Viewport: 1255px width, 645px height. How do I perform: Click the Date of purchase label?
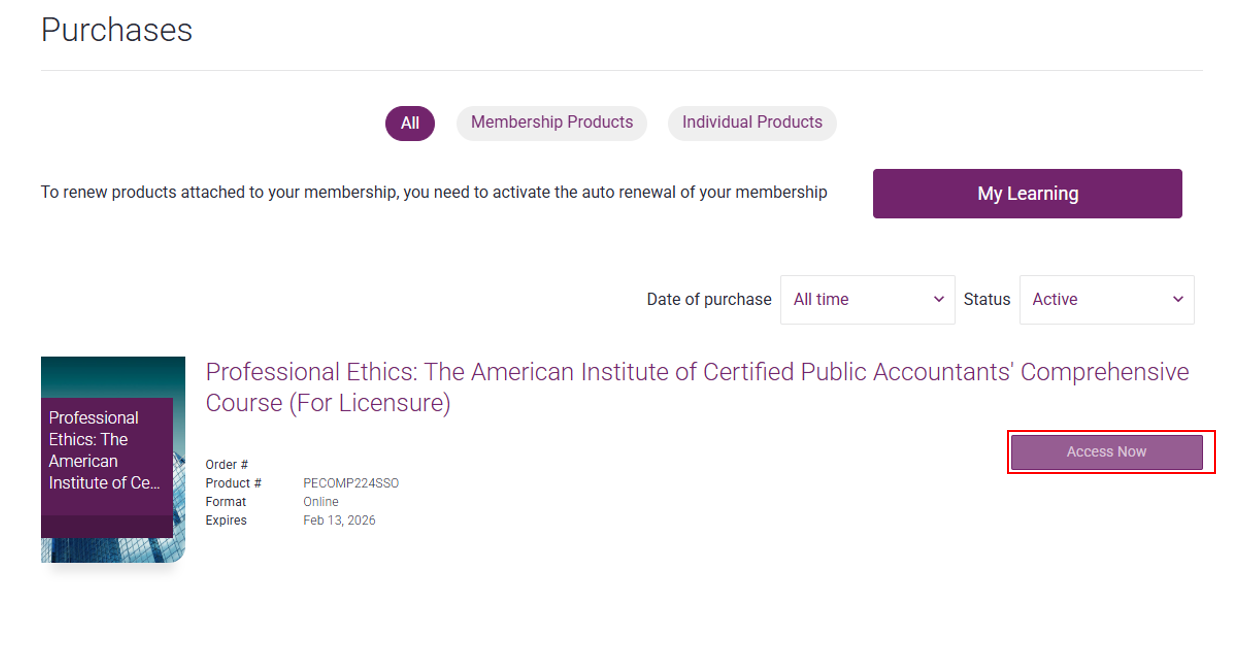[709, 300]
